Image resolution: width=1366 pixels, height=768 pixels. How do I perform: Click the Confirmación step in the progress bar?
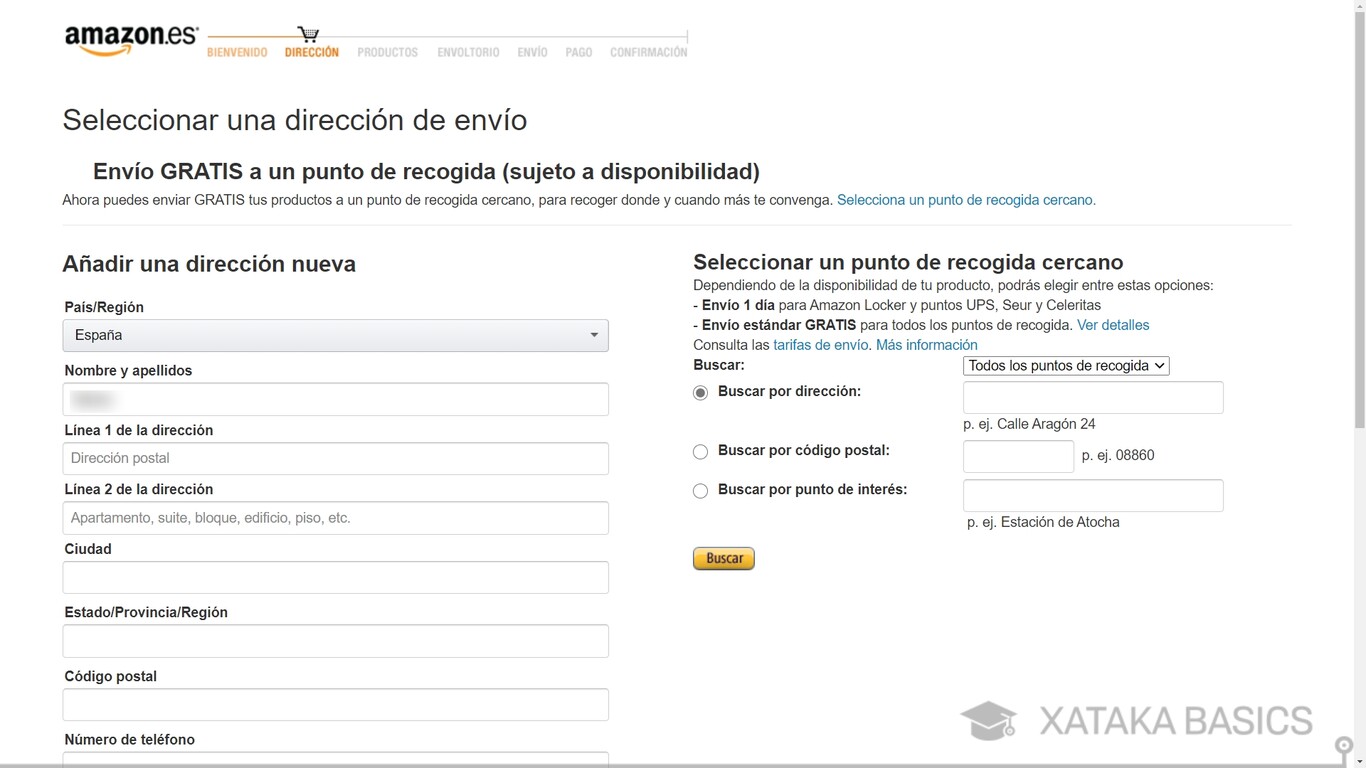click(648, 51)
